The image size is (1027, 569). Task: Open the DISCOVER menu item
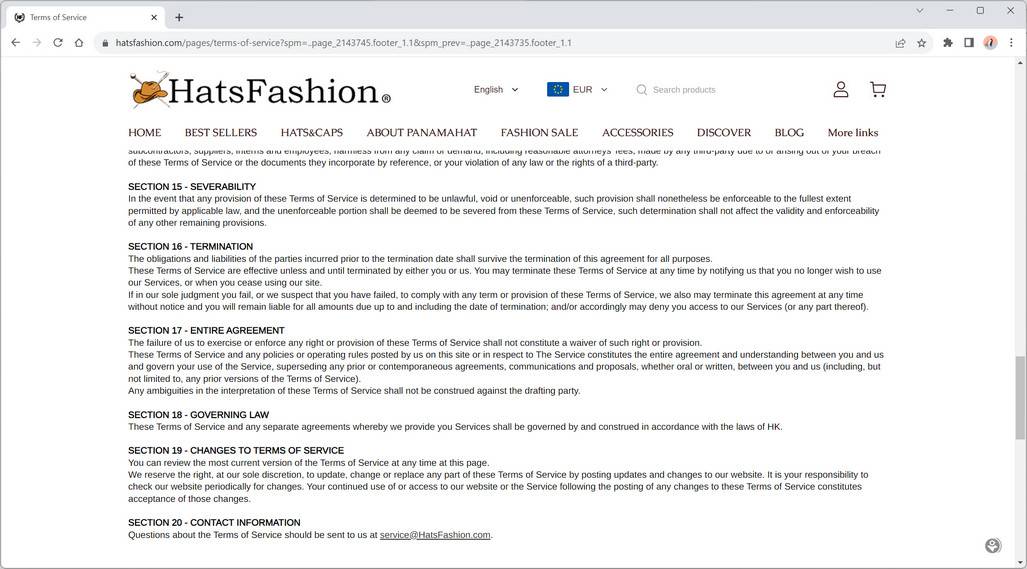click(724, 132)
